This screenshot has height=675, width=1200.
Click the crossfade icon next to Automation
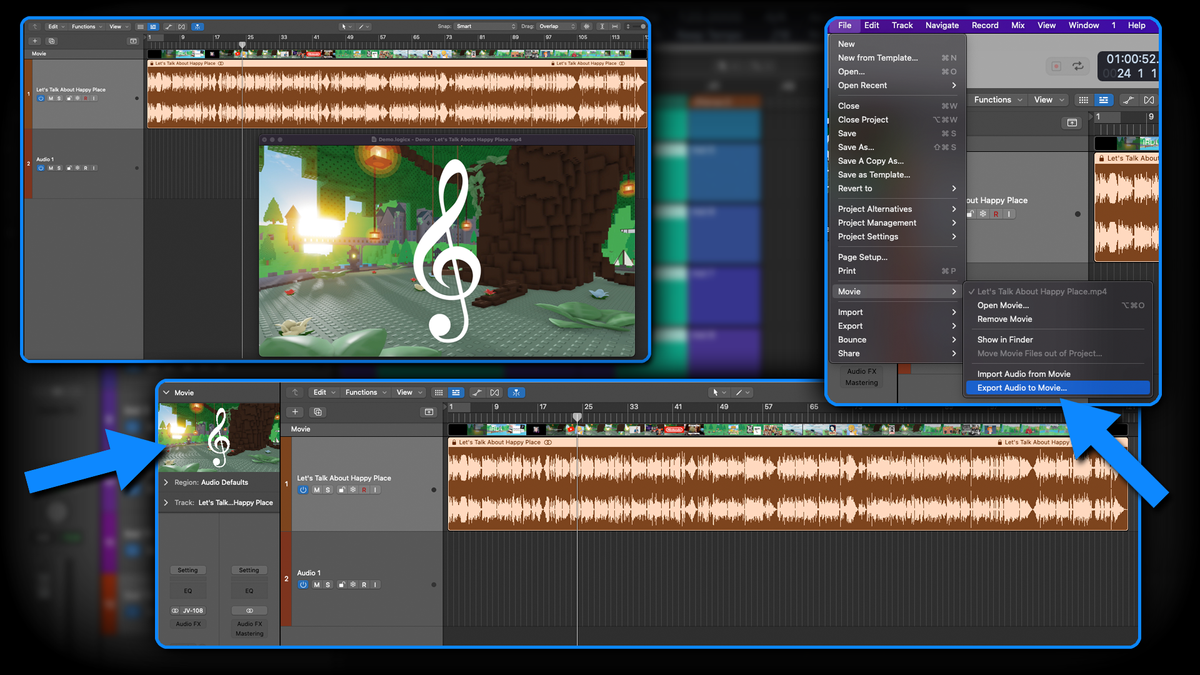(493, 391)
